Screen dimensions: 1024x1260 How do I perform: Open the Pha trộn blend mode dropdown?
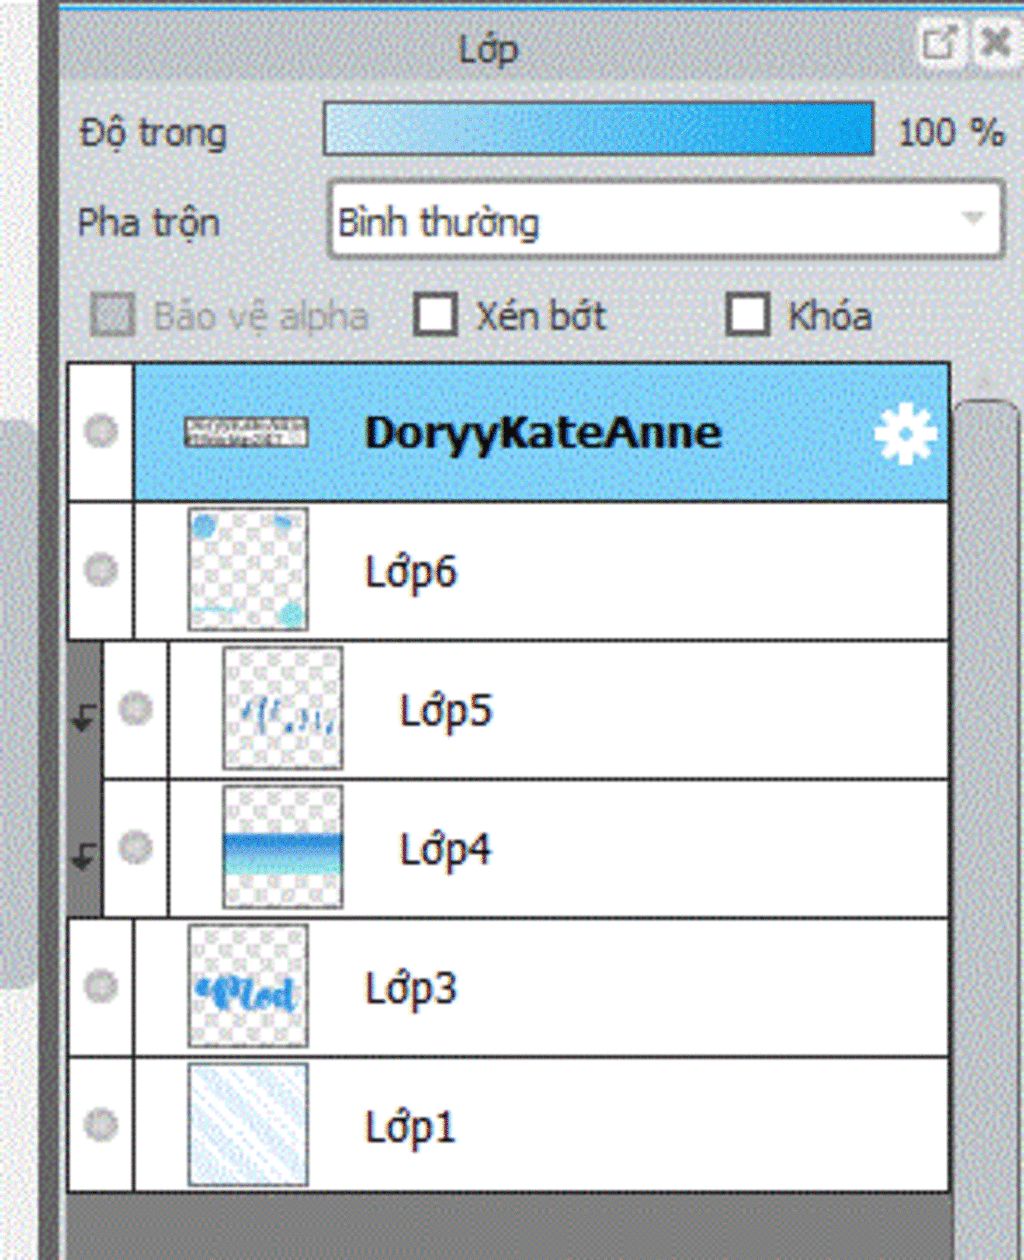(x=665, y=219)
